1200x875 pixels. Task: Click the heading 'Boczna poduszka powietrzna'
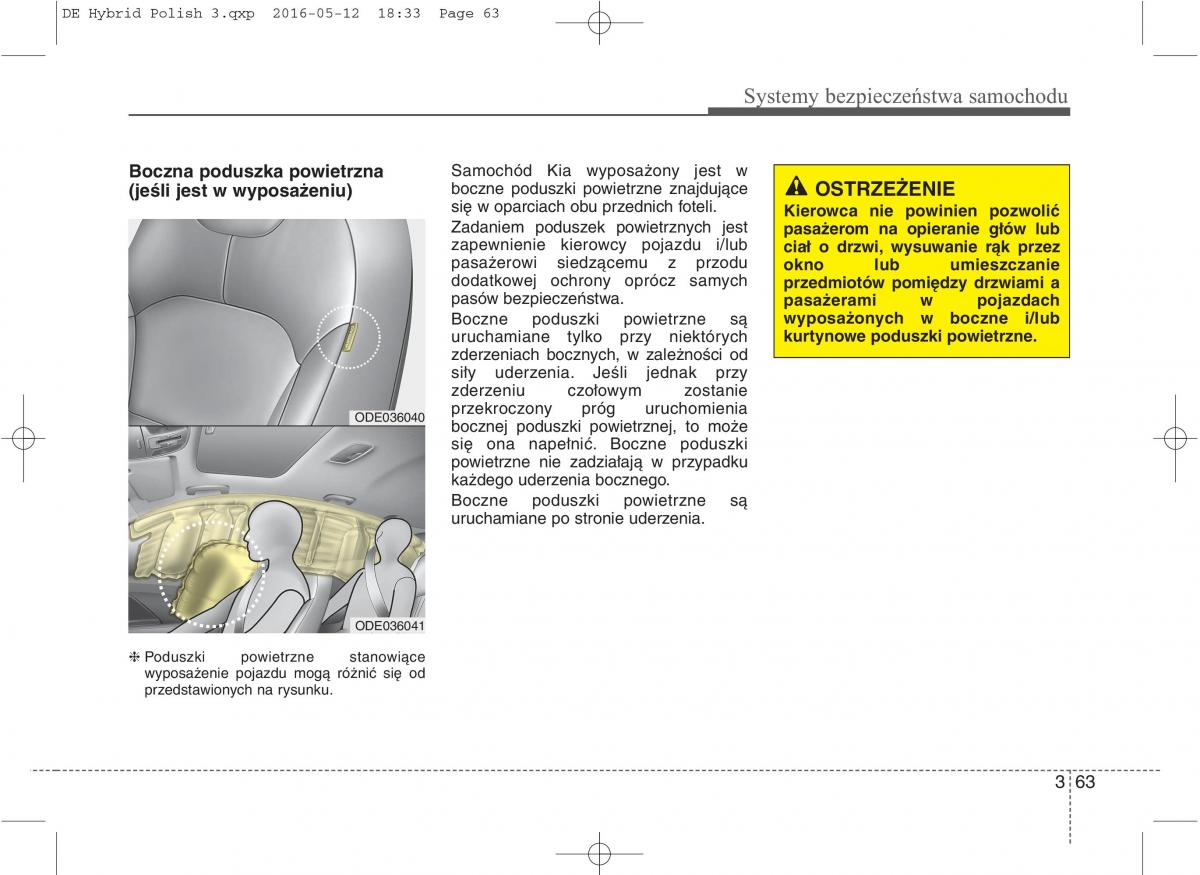tap(256, 172)
